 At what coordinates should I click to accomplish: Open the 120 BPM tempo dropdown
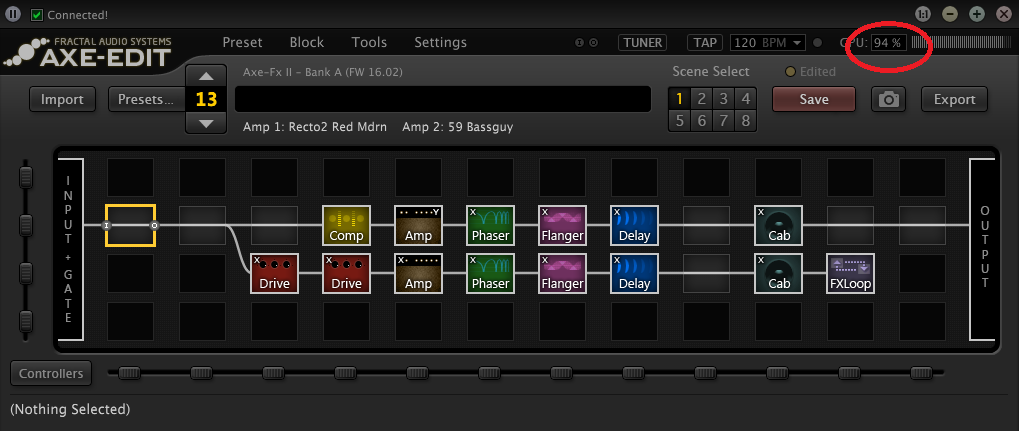point(767,43)
